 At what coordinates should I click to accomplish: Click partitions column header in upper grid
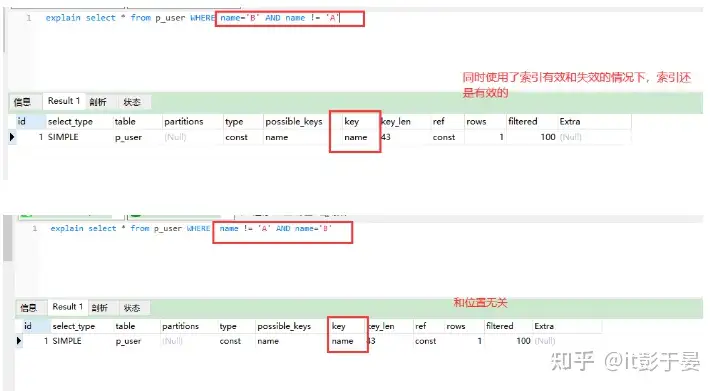(x=192, y=121)
